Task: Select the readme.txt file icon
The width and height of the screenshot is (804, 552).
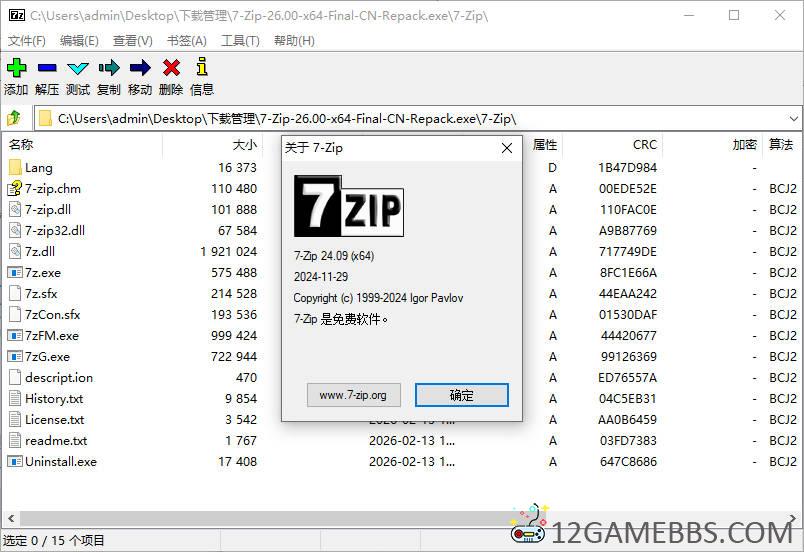Action: (x=15, y=440)
